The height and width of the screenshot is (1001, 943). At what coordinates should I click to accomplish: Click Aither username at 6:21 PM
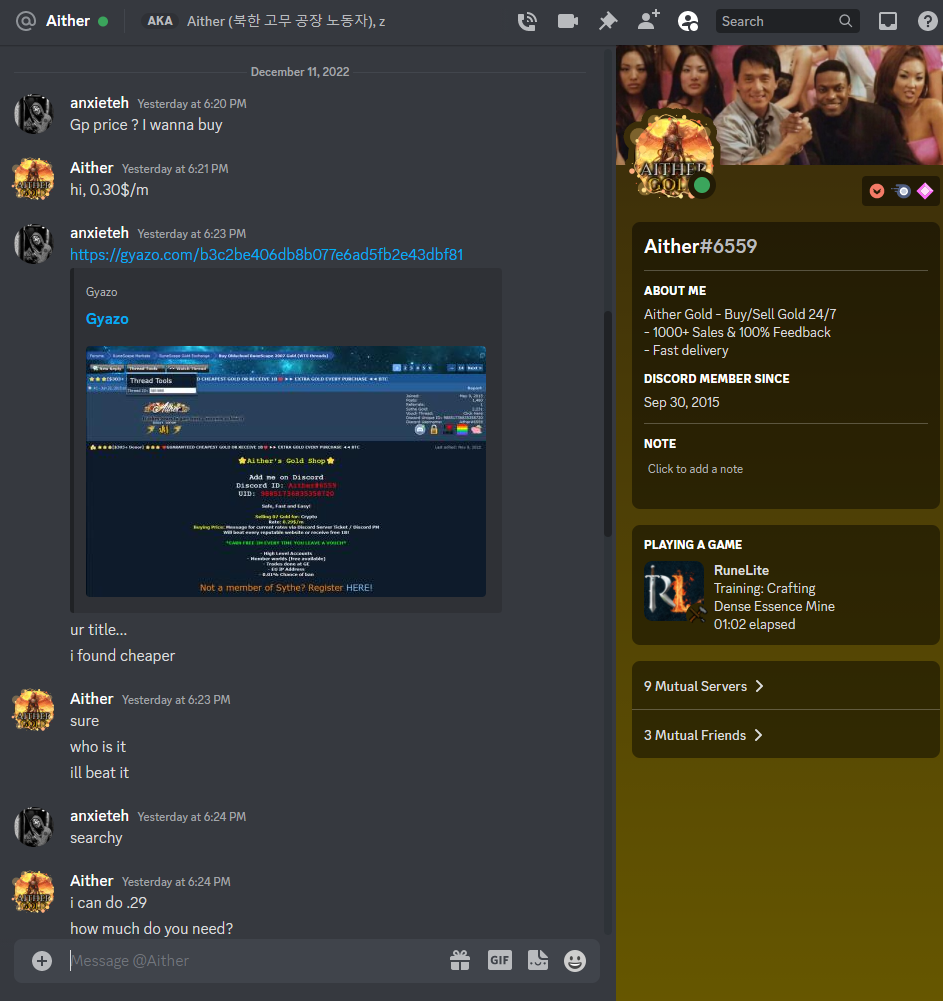(x=92, y=168)
